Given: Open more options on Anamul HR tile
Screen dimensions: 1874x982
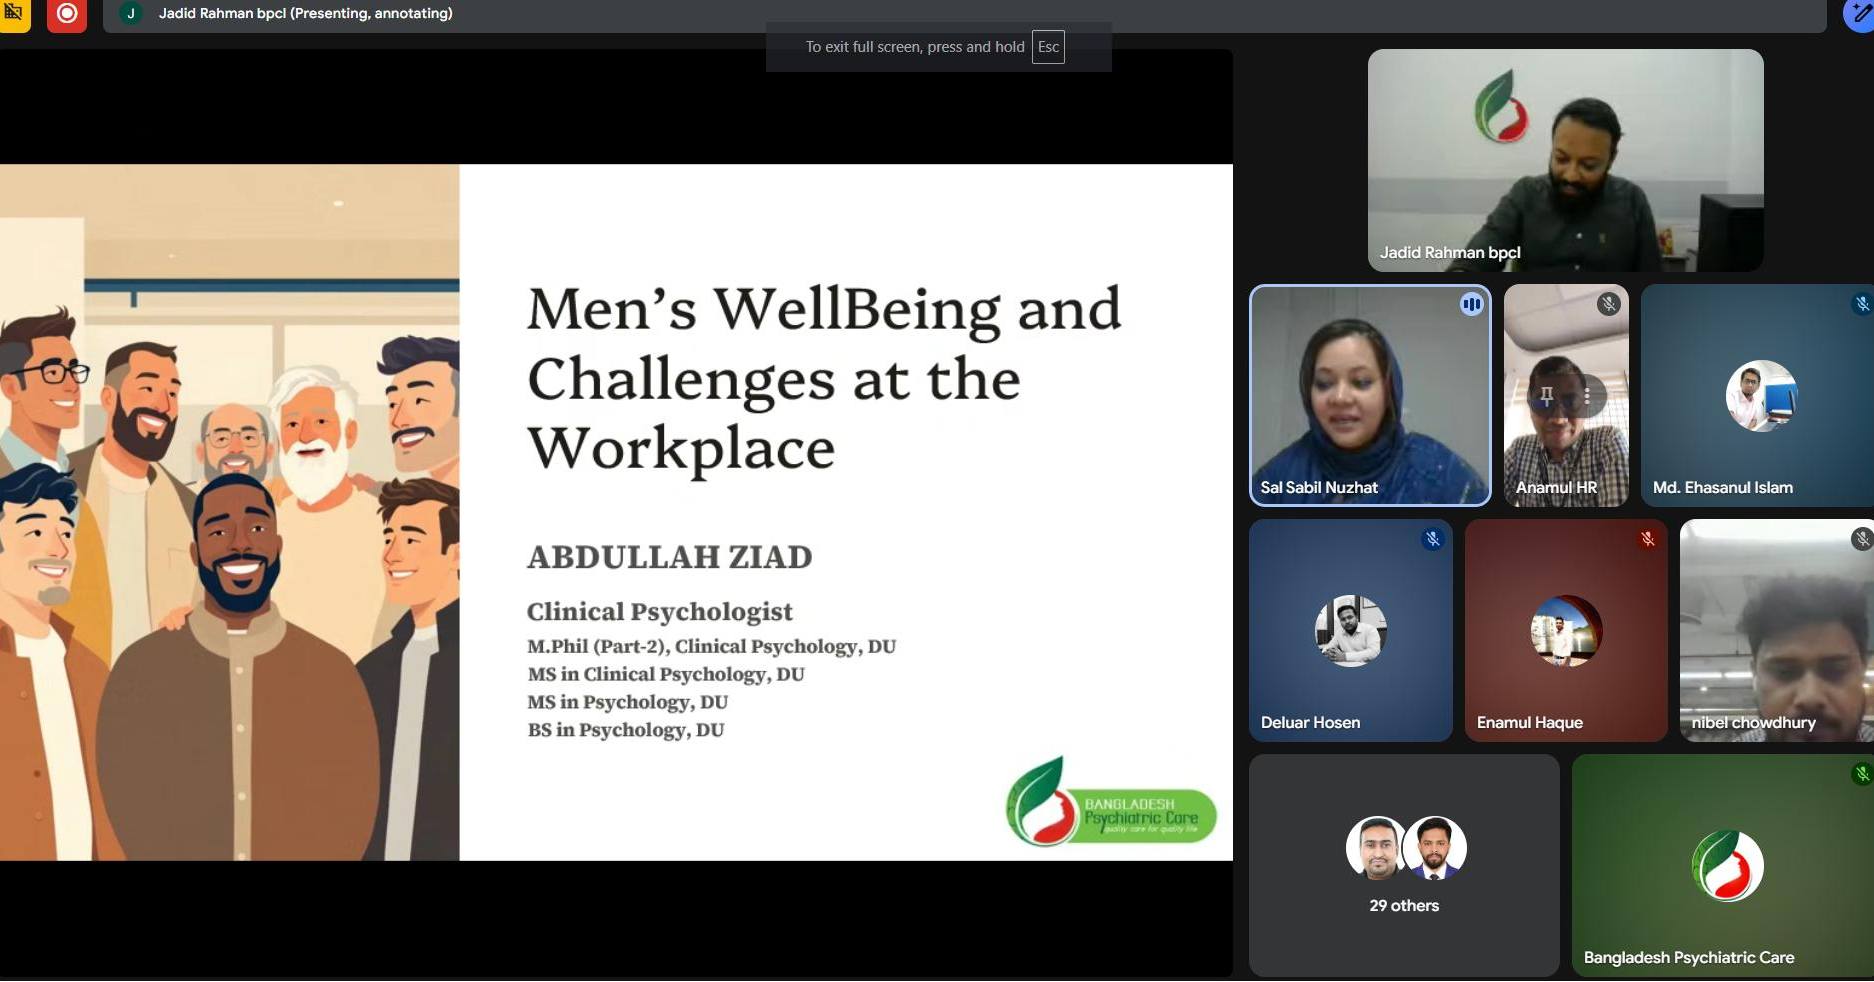Looking at the screenshot, I should (1587, 396).
